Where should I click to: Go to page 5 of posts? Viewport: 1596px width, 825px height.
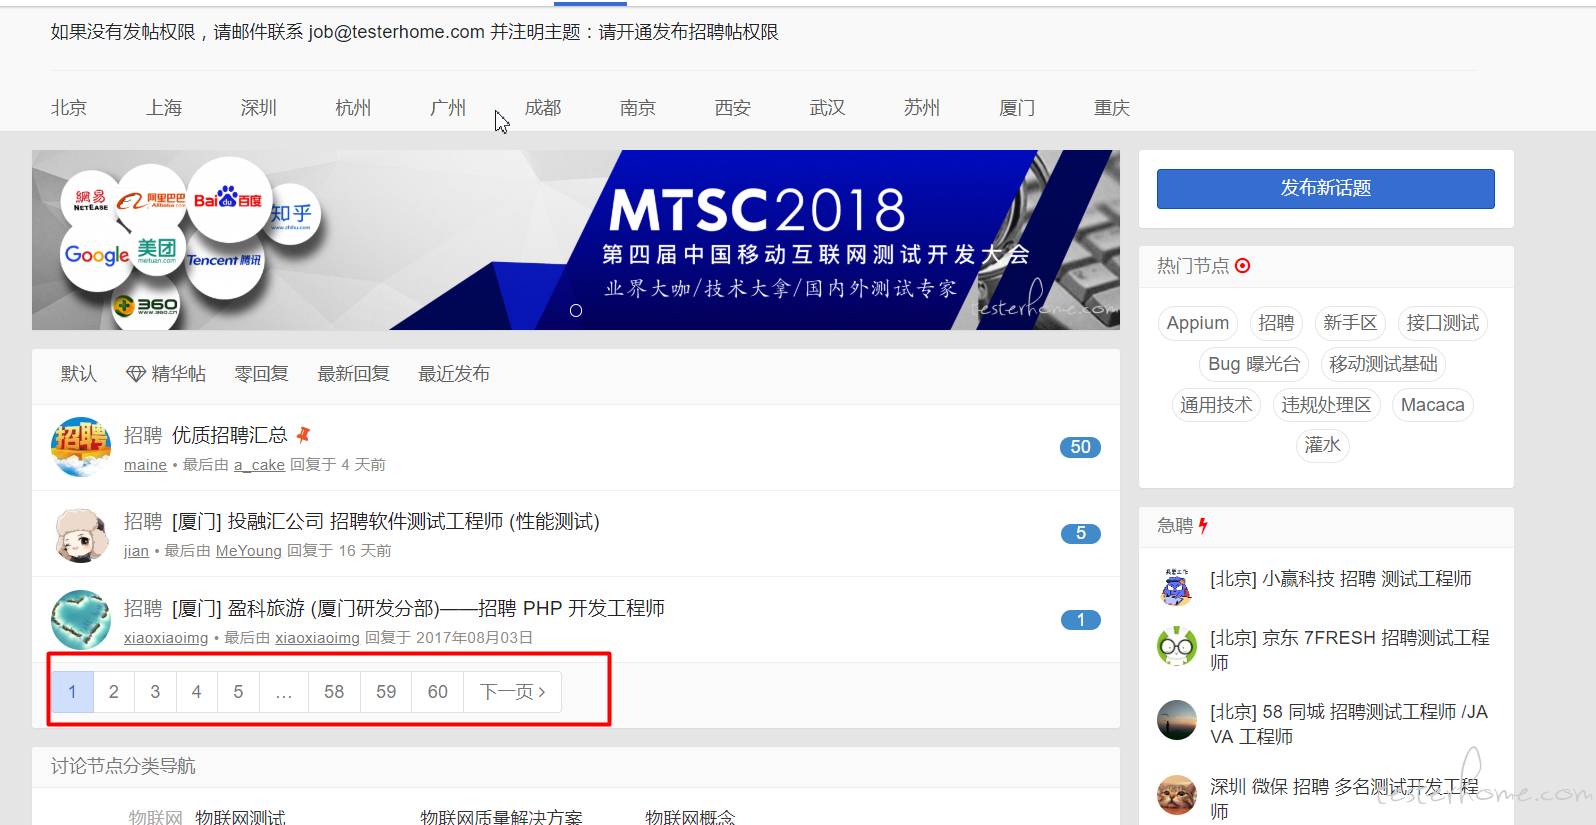click(x=238, y=692)
